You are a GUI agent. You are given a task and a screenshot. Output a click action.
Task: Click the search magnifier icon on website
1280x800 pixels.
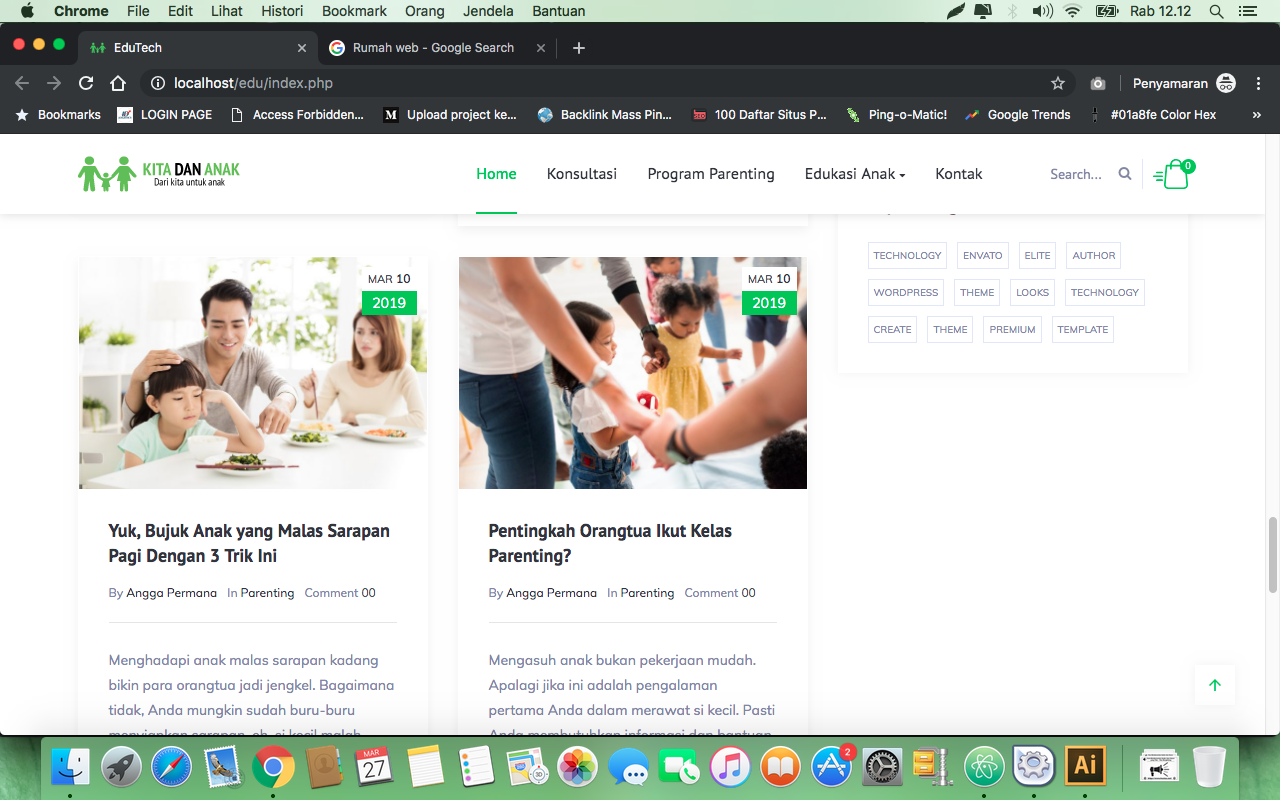[x=1125, y=174]
